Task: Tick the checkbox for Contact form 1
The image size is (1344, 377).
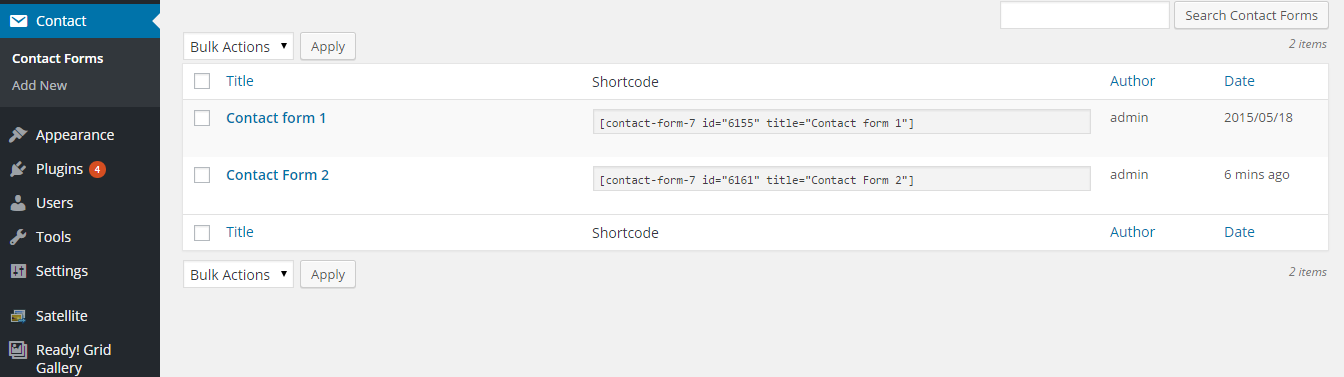Action: pos(202,118)
